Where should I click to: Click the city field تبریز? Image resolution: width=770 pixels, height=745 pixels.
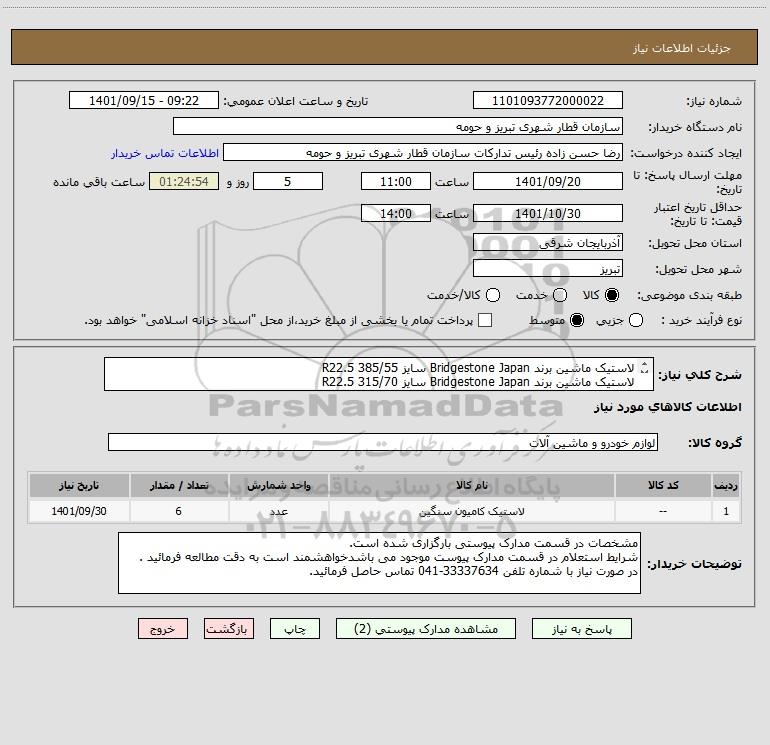click(x=548, y=268)
